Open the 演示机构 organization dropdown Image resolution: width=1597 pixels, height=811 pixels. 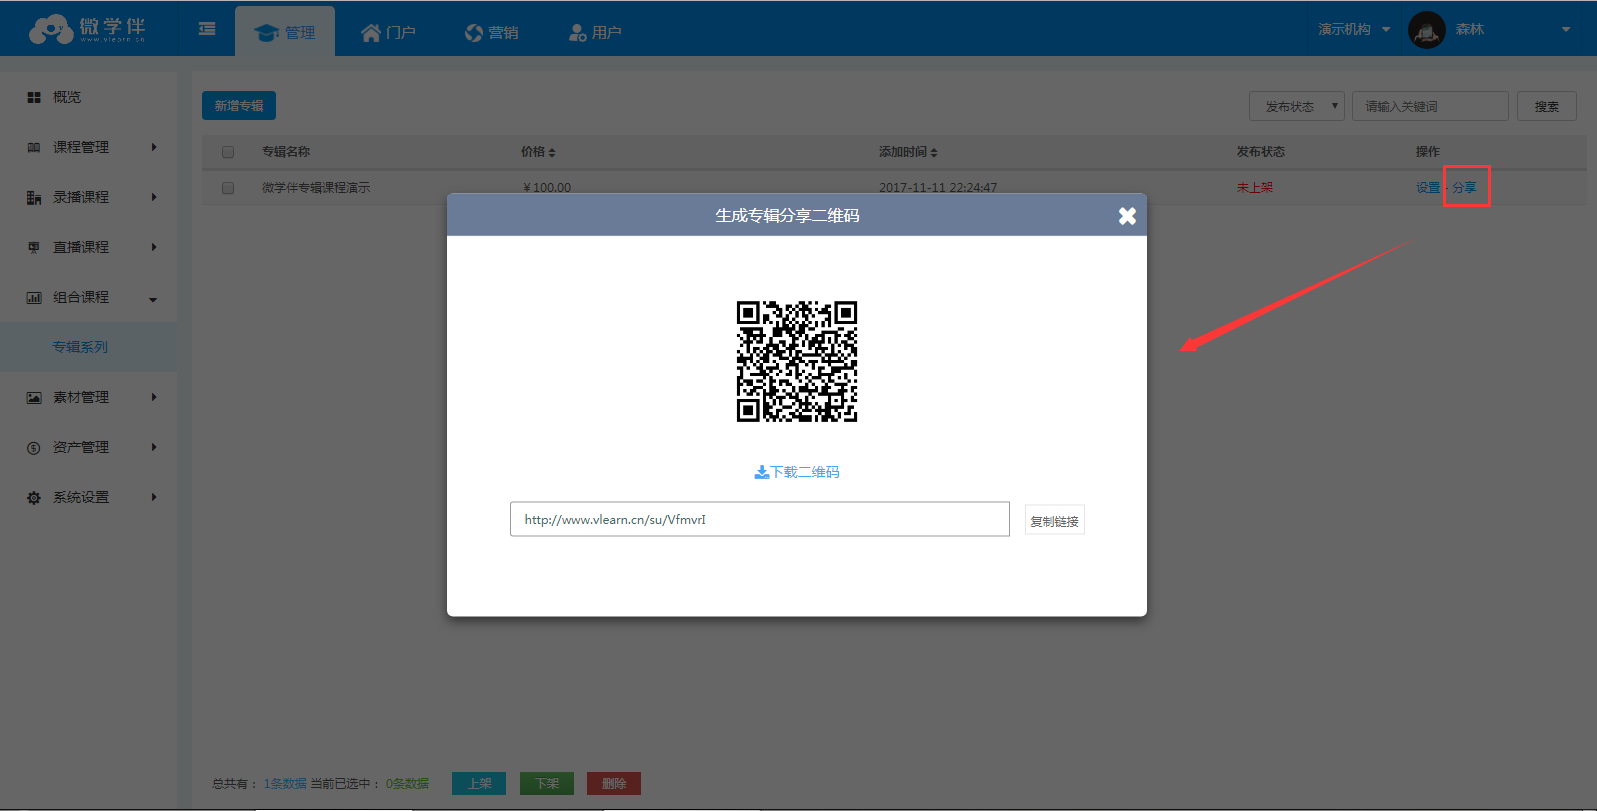pyautogui.click(x=1354, y=30)
